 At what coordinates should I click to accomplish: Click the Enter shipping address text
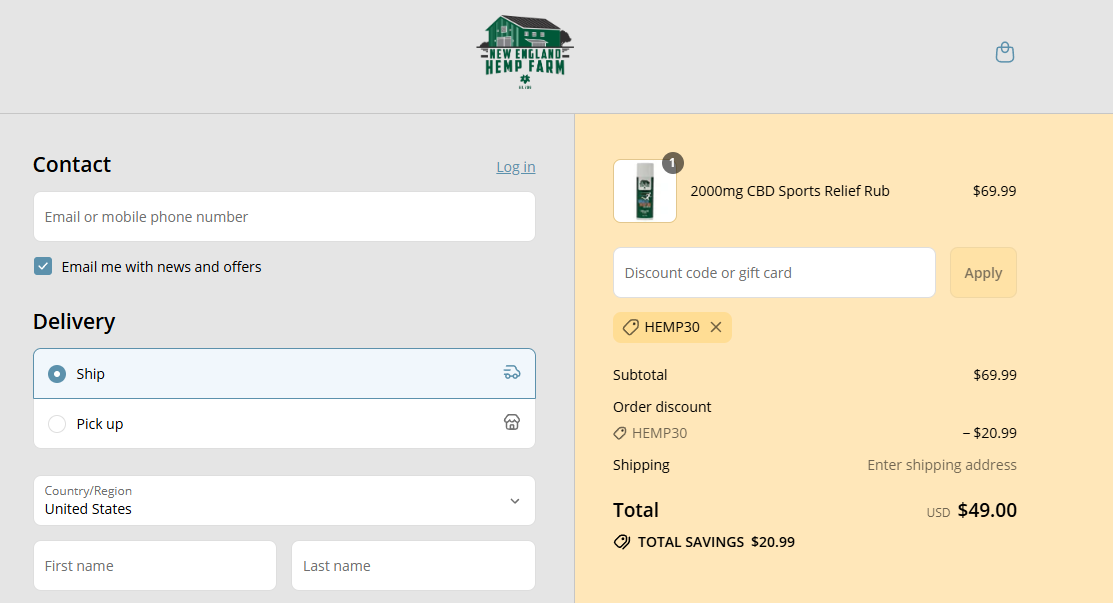click(942, 465)
